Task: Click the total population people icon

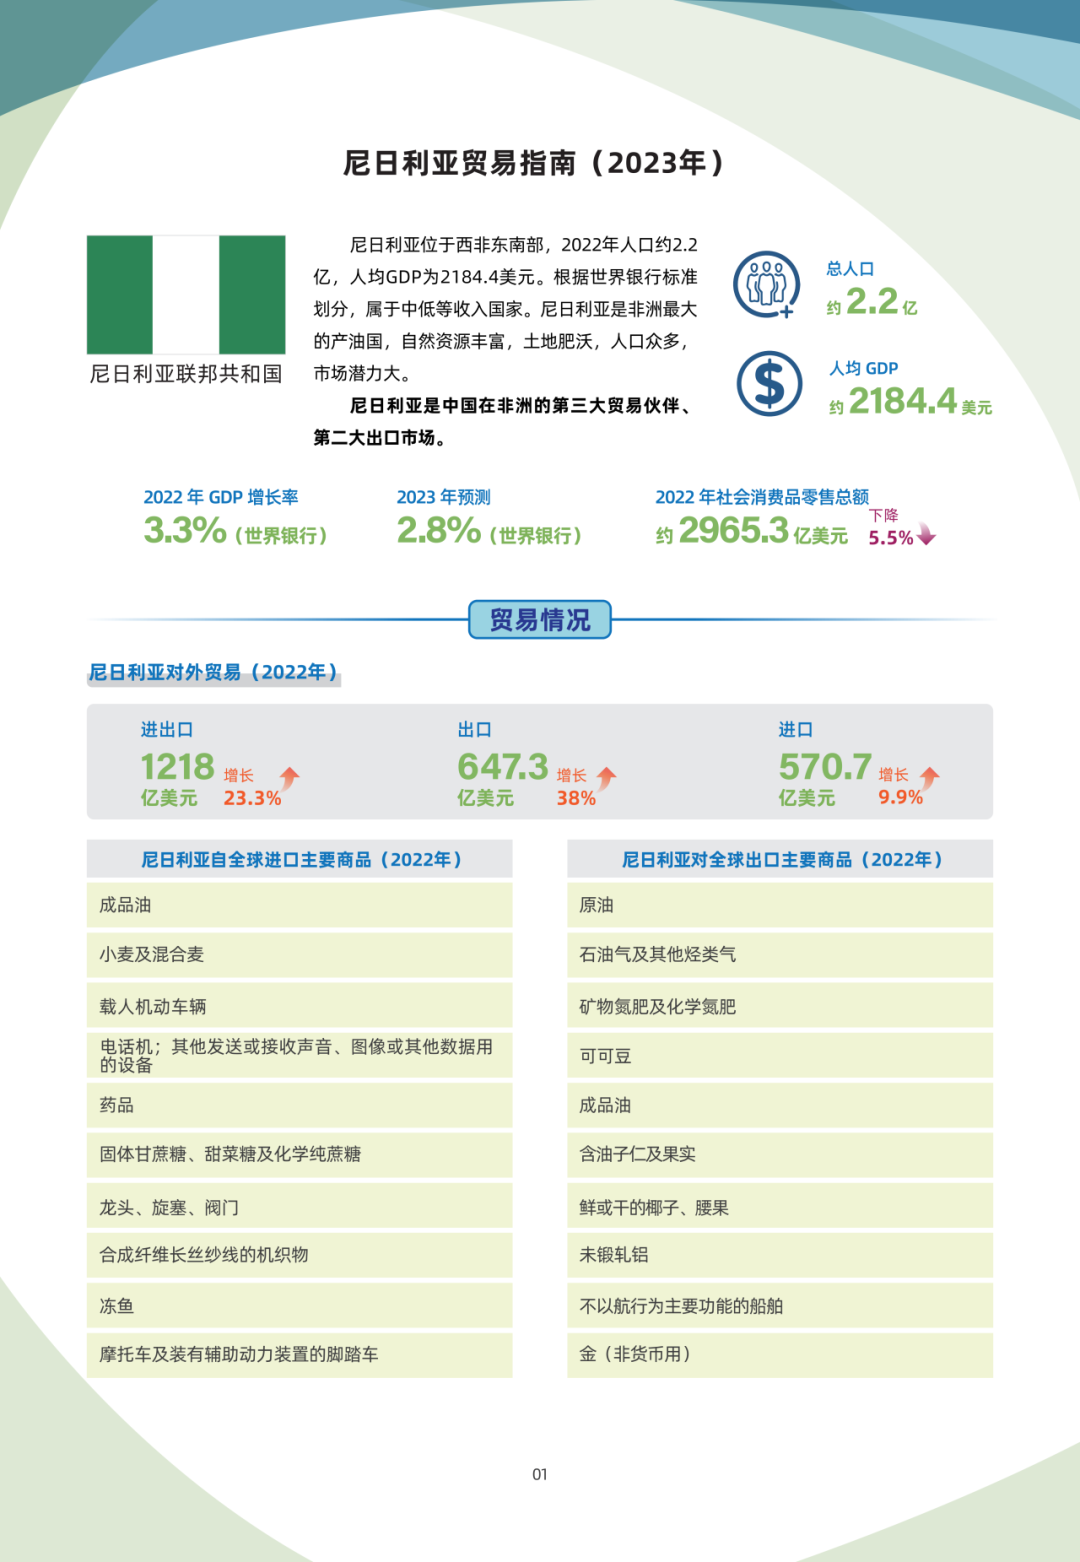Action: click(767, 285)
